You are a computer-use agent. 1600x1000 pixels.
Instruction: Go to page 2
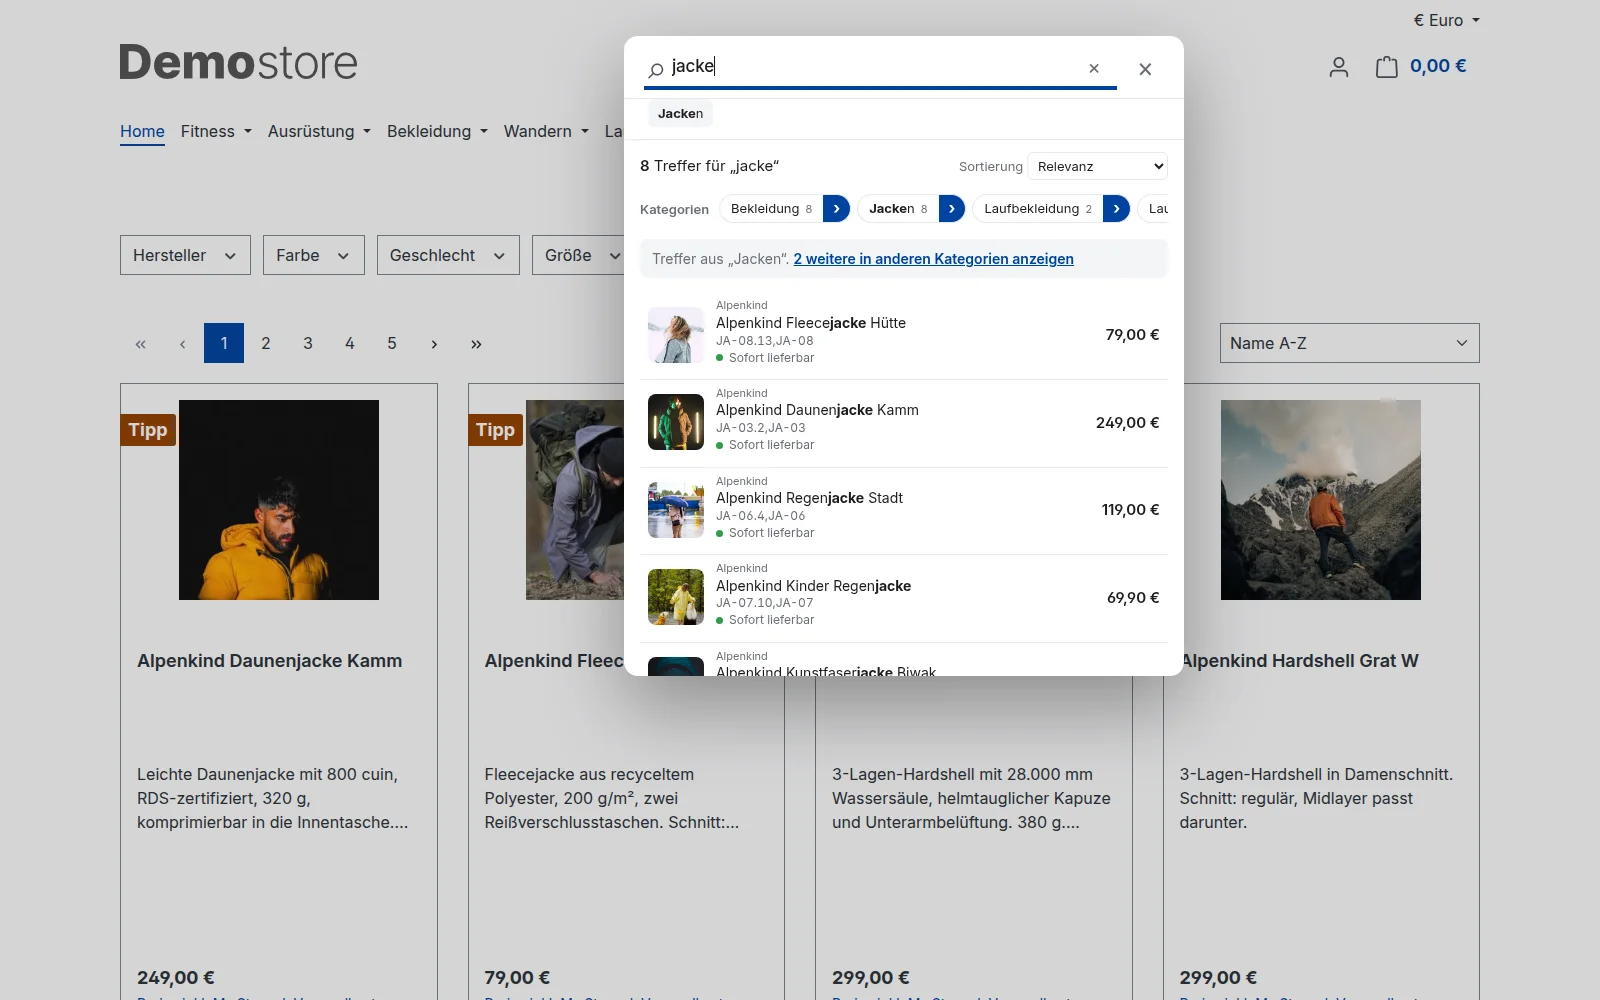(x=266, y=343)
